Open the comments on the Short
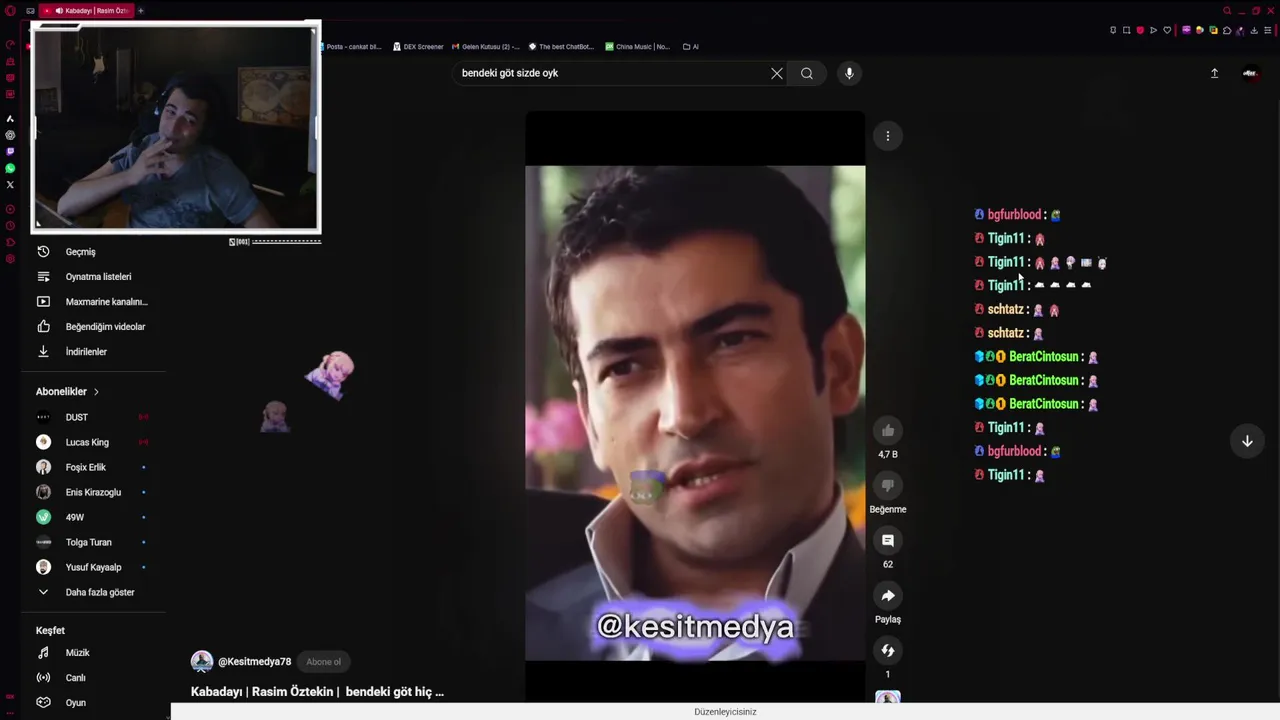The image size is (1280, 720). coord(888,541)
